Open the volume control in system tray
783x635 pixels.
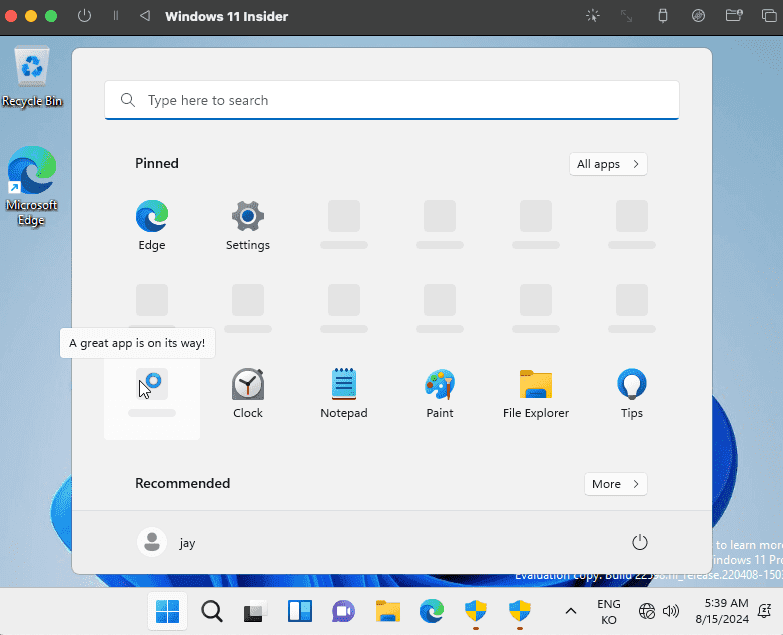pyautogui.click(x=671, y=611)
